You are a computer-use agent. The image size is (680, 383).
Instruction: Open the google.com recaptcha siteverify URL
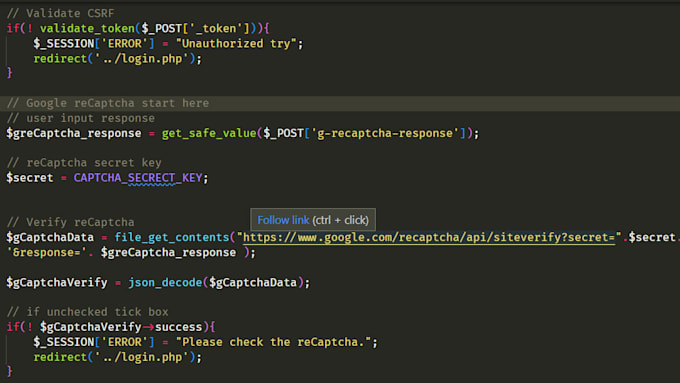pos(429,237)
